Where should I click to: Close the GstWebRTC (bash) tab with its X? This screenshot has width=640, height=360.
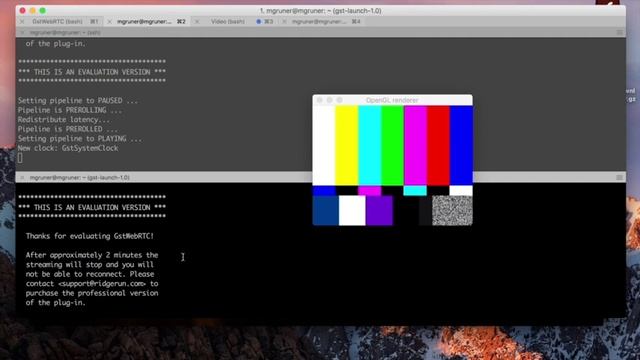[x=22, y=22]
